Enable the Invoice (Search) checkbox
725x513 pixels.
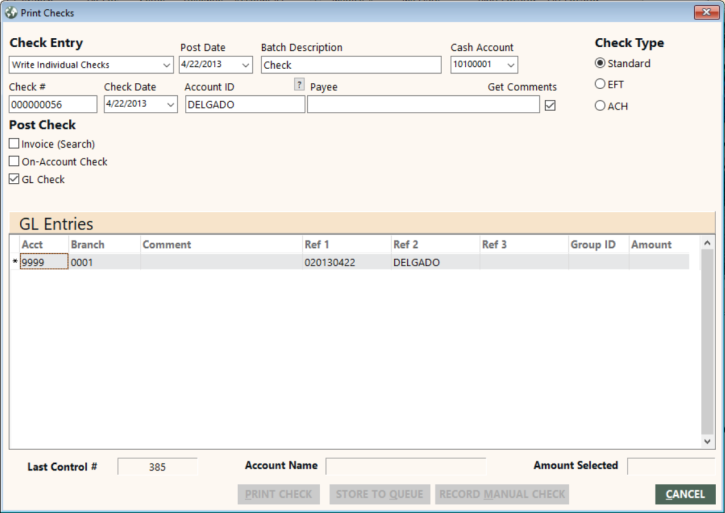14,144
